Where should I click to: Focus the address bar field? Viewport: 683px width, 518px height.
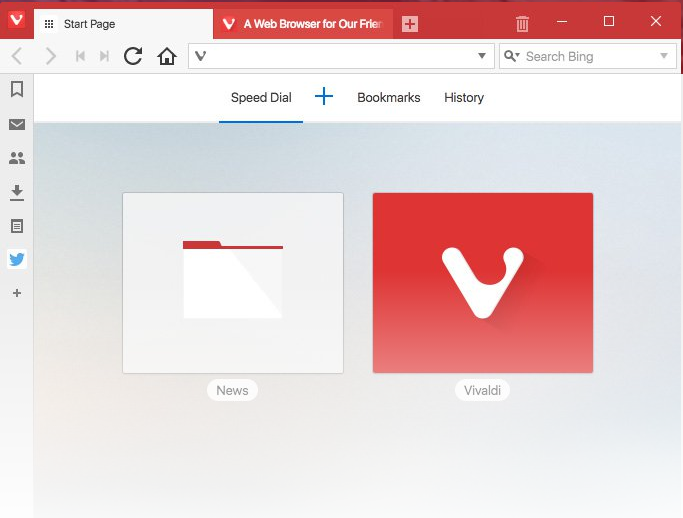[341, 56]
